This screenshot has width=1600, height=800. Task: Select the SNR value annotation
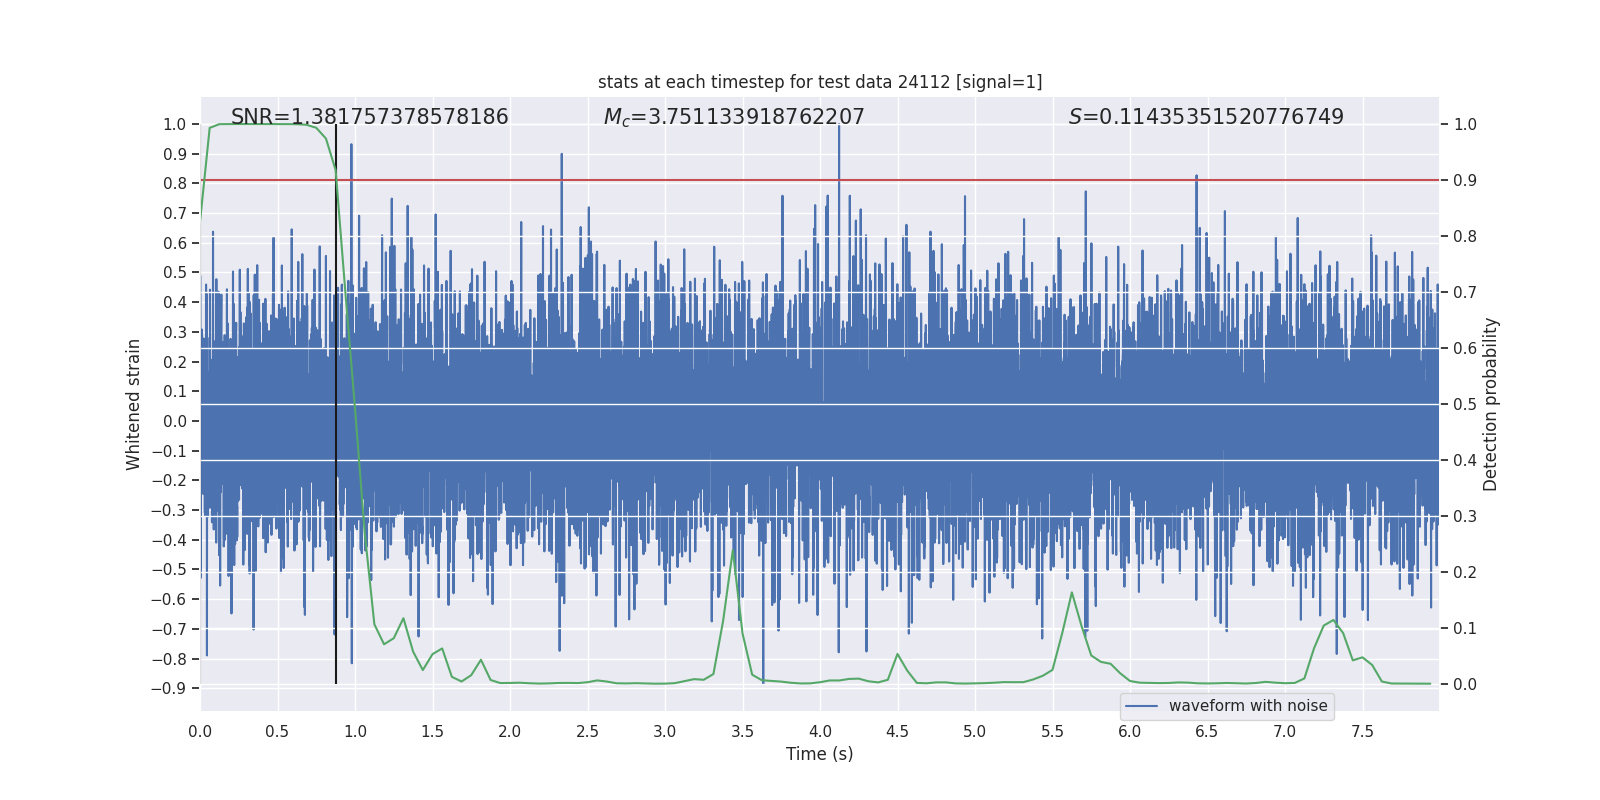(x=369, y=117)
